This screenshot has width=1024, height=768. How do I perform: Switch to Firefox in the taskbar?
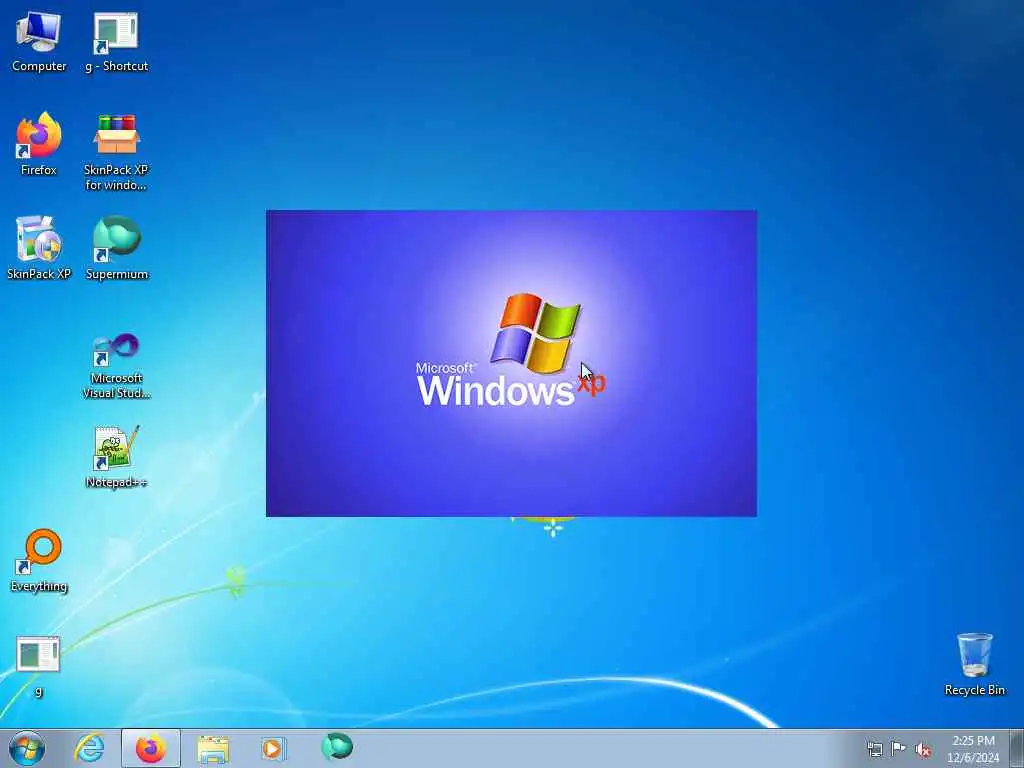151,748
